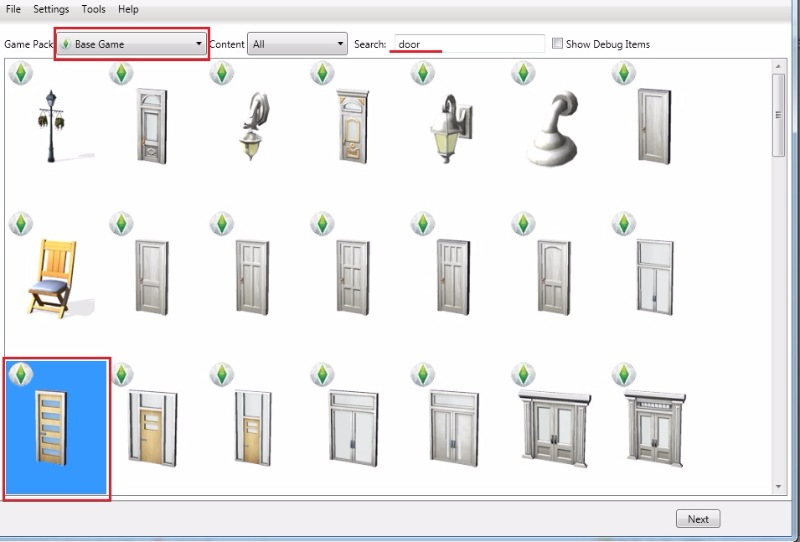This screenshot has height=542, width=800.
Task: Click the Search field containing door
Action: coord(468,44)
